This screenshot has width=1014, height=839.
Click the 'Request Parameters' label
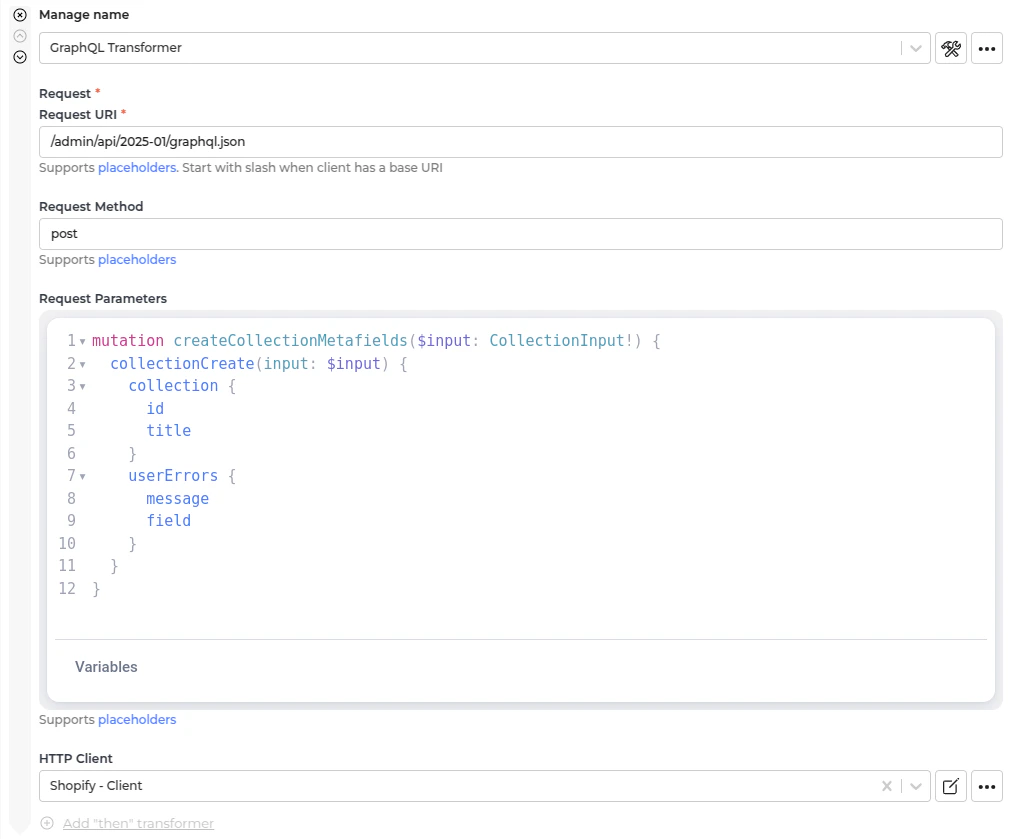[x=103, y=299]
